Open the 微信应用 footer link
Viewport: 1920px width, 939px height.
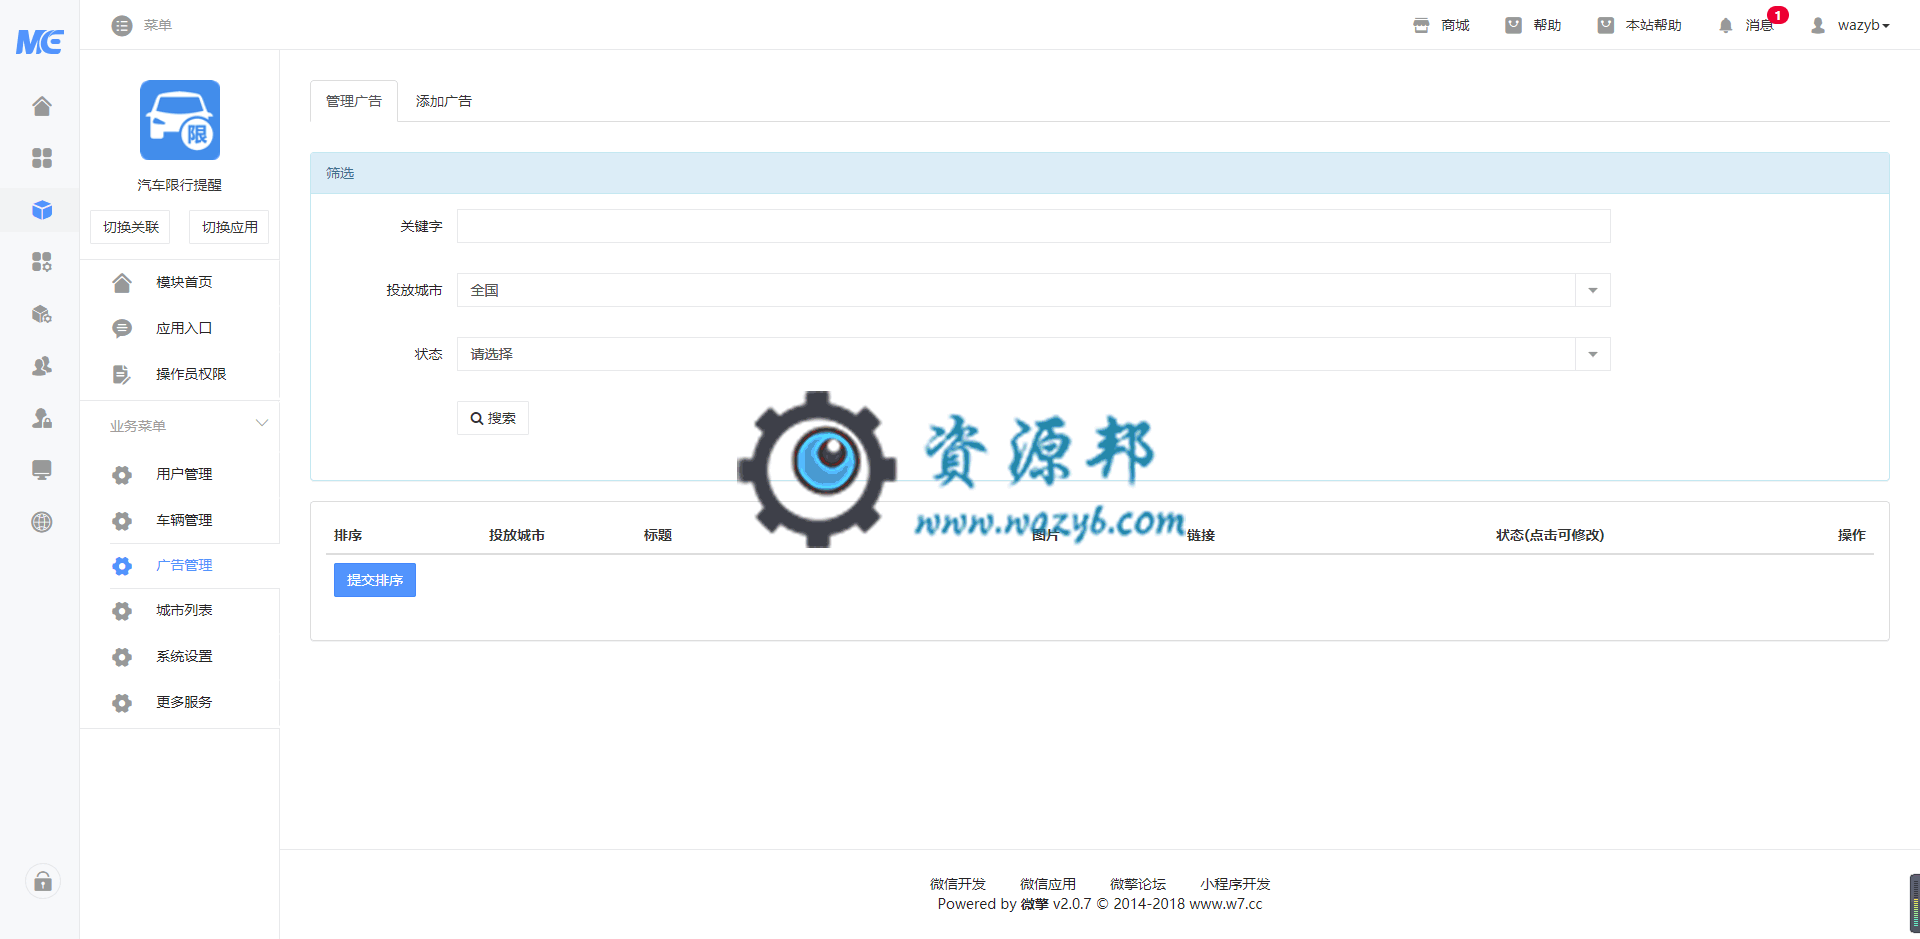(x=1047, y=884)
